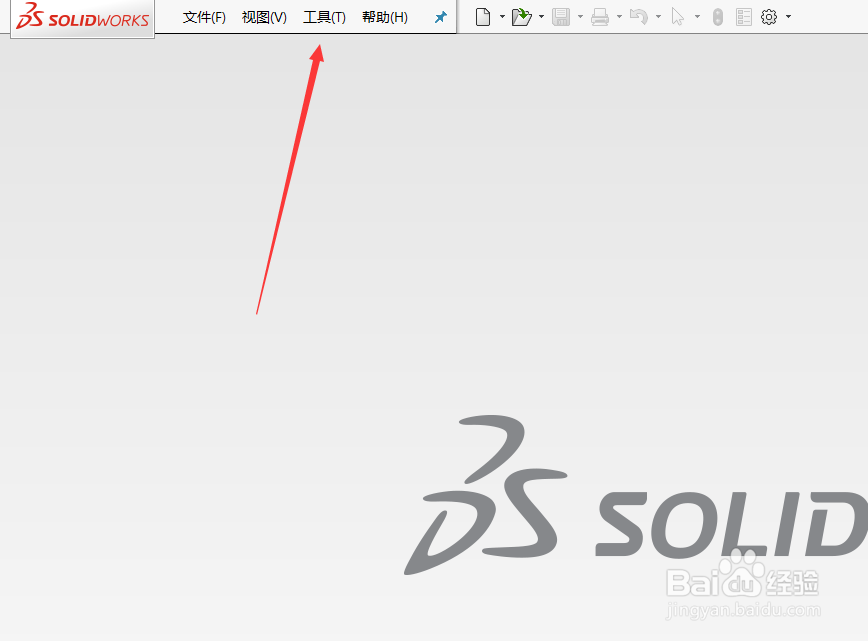Open the 文件(F) menu

coord(204,18)
